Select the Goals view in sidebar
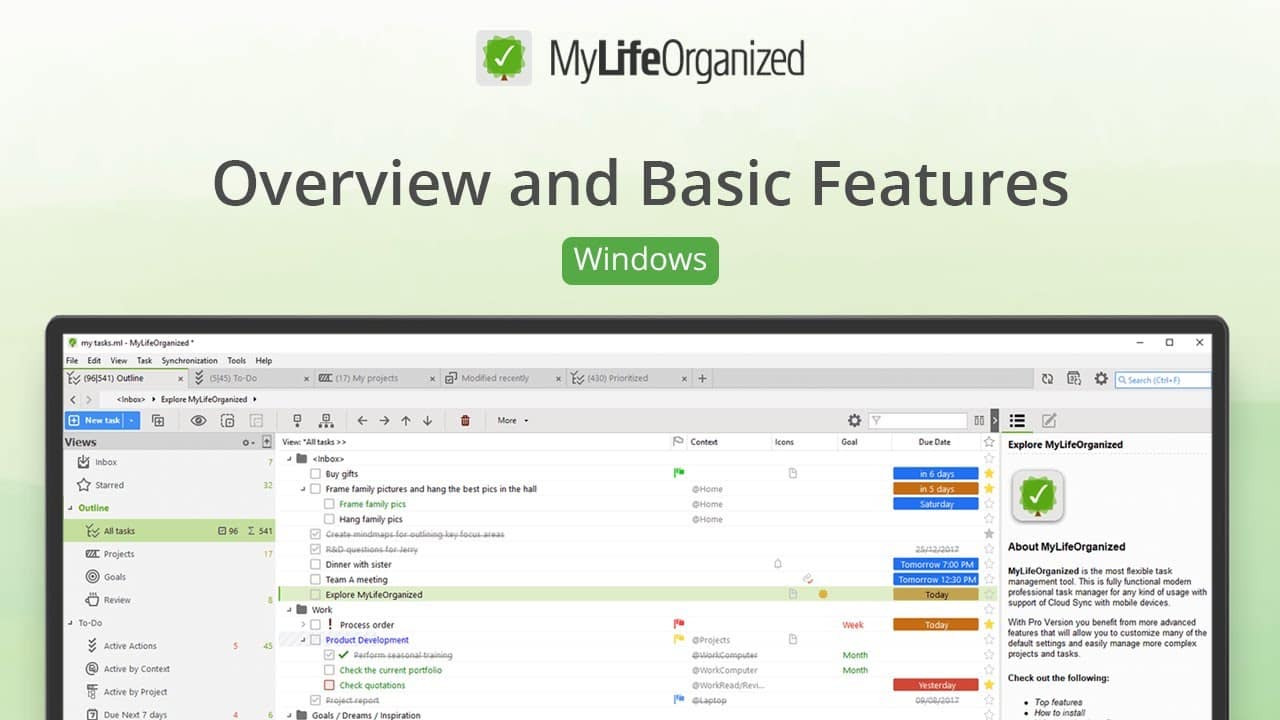 click(117, 577)
